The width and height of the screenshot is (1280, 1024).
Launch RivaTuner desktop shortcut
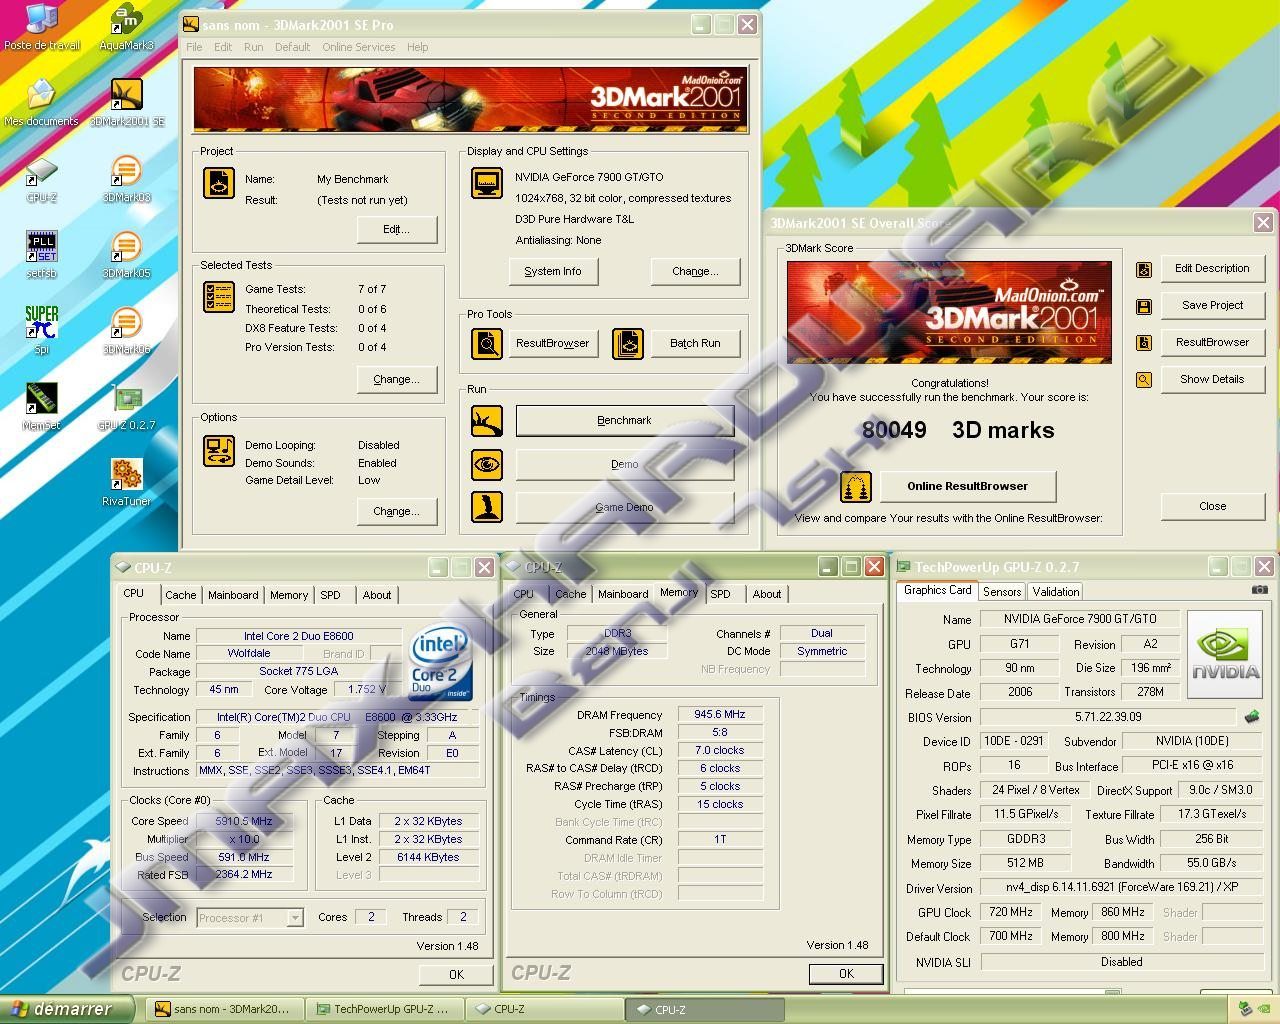(126, 484)
